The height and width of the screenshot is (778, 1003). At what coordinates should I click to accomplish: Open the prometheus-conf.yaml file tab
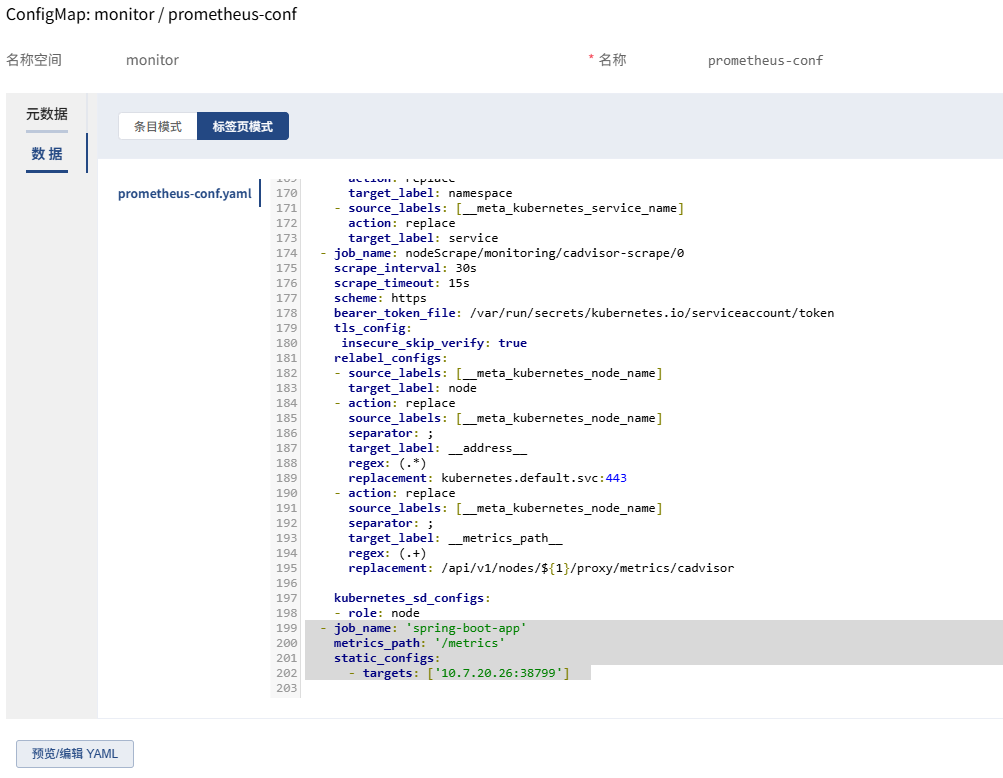point(184,193)
